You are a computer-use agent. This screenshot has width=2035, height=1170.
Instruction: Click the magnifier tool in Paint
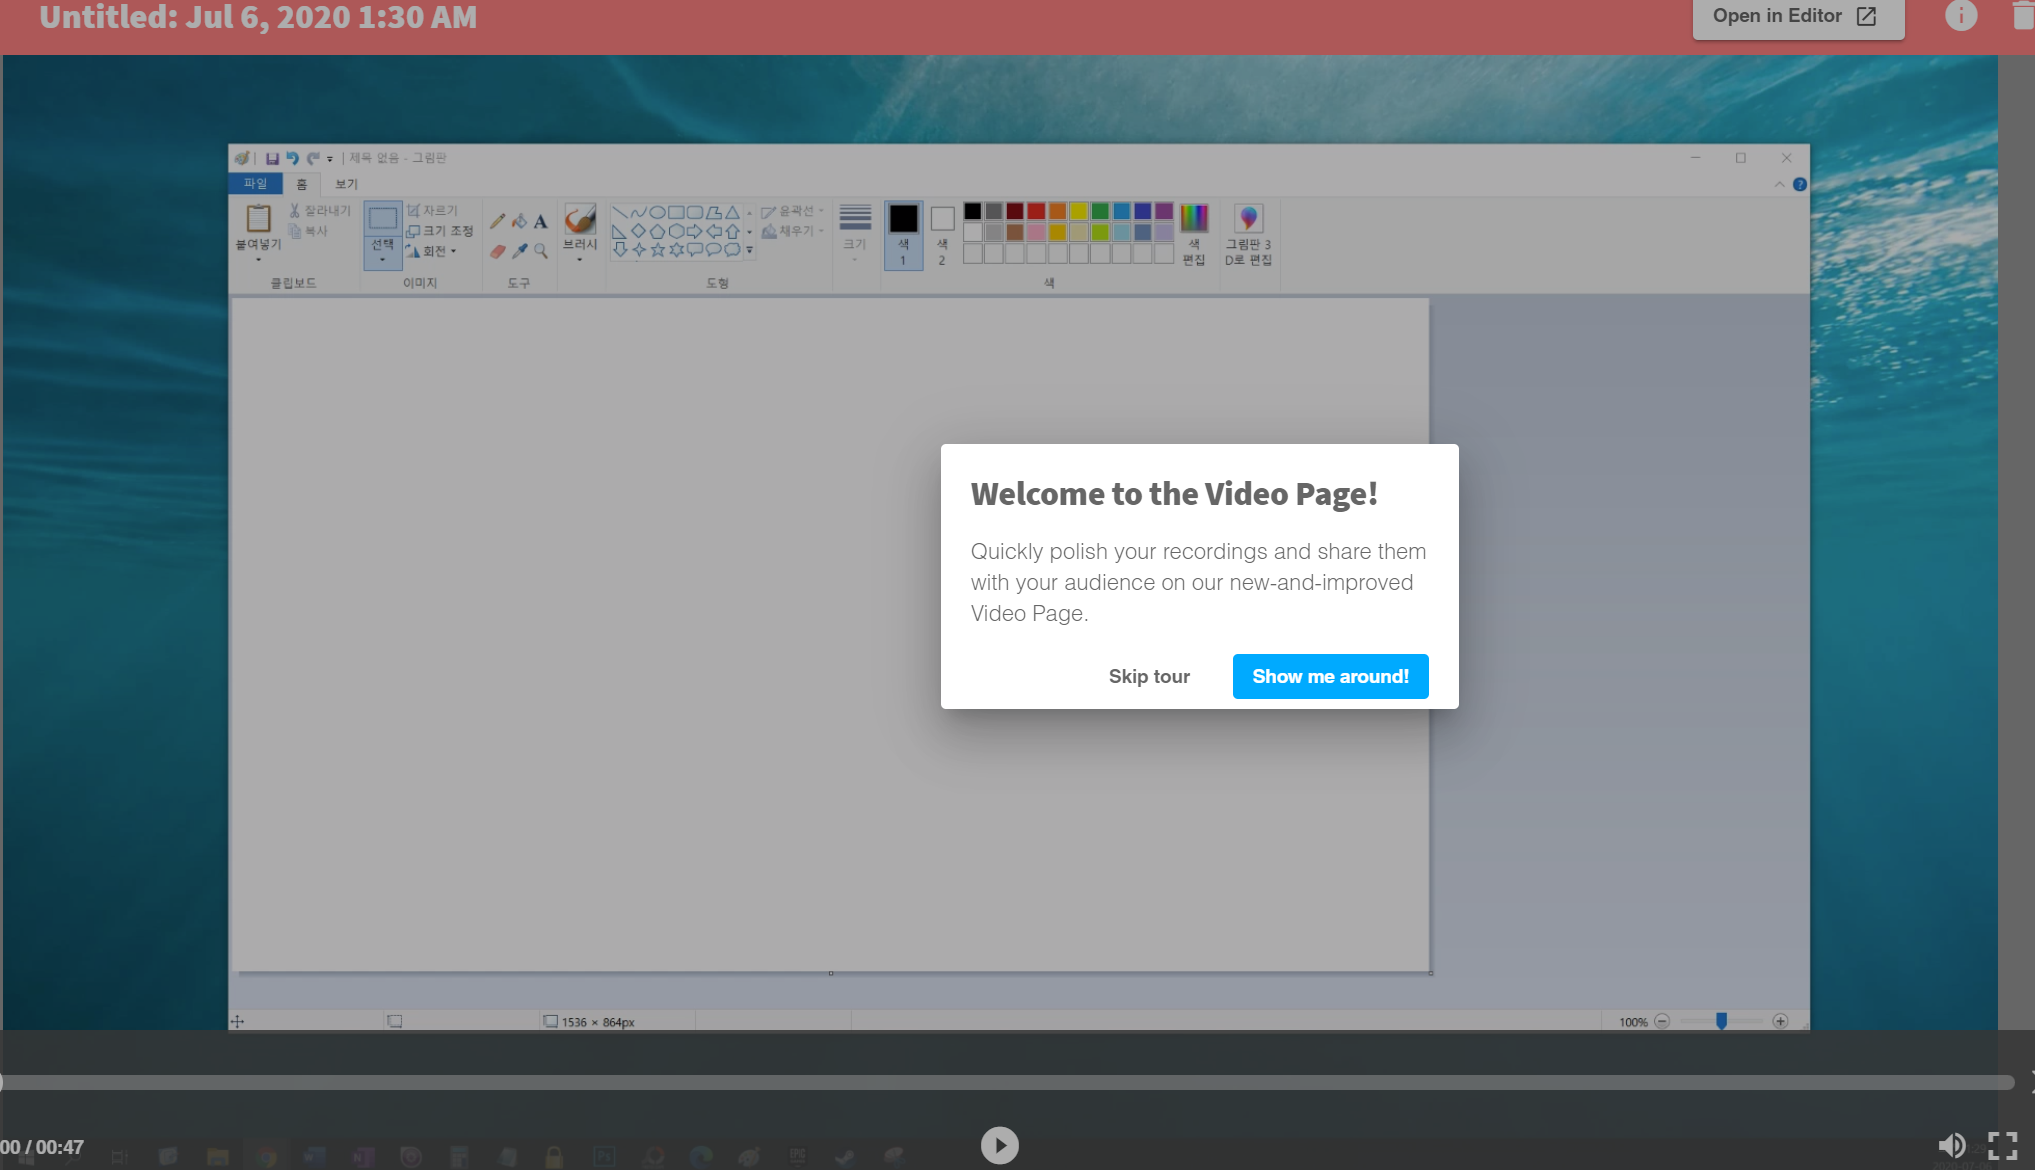click(x=541, y=251)
